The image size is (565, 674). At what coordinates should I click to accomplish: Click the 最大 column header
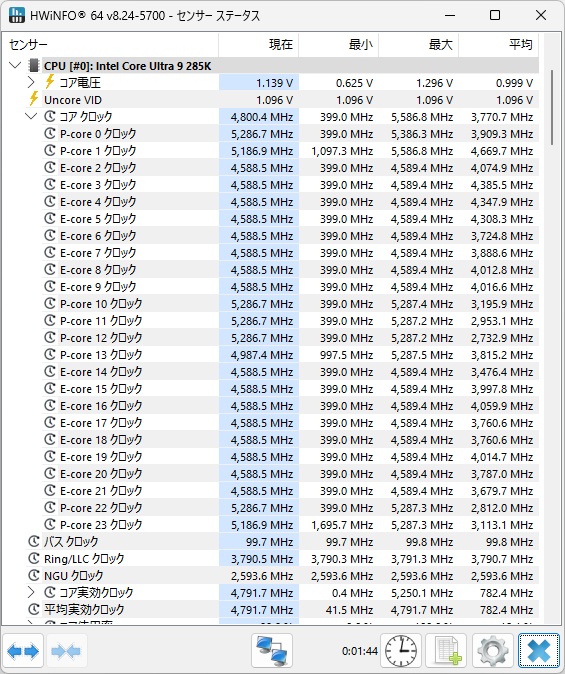coord(419,44)
